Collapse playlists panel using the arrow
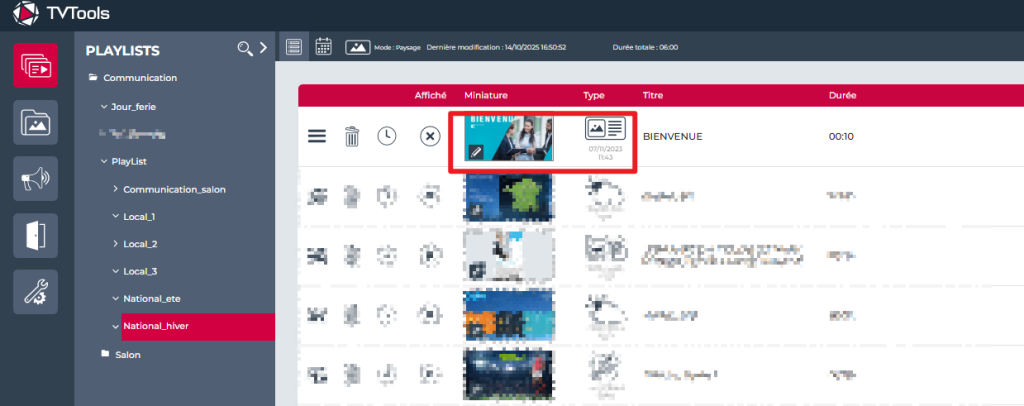This screenshot has height=406, width=1024. (263, 48)
